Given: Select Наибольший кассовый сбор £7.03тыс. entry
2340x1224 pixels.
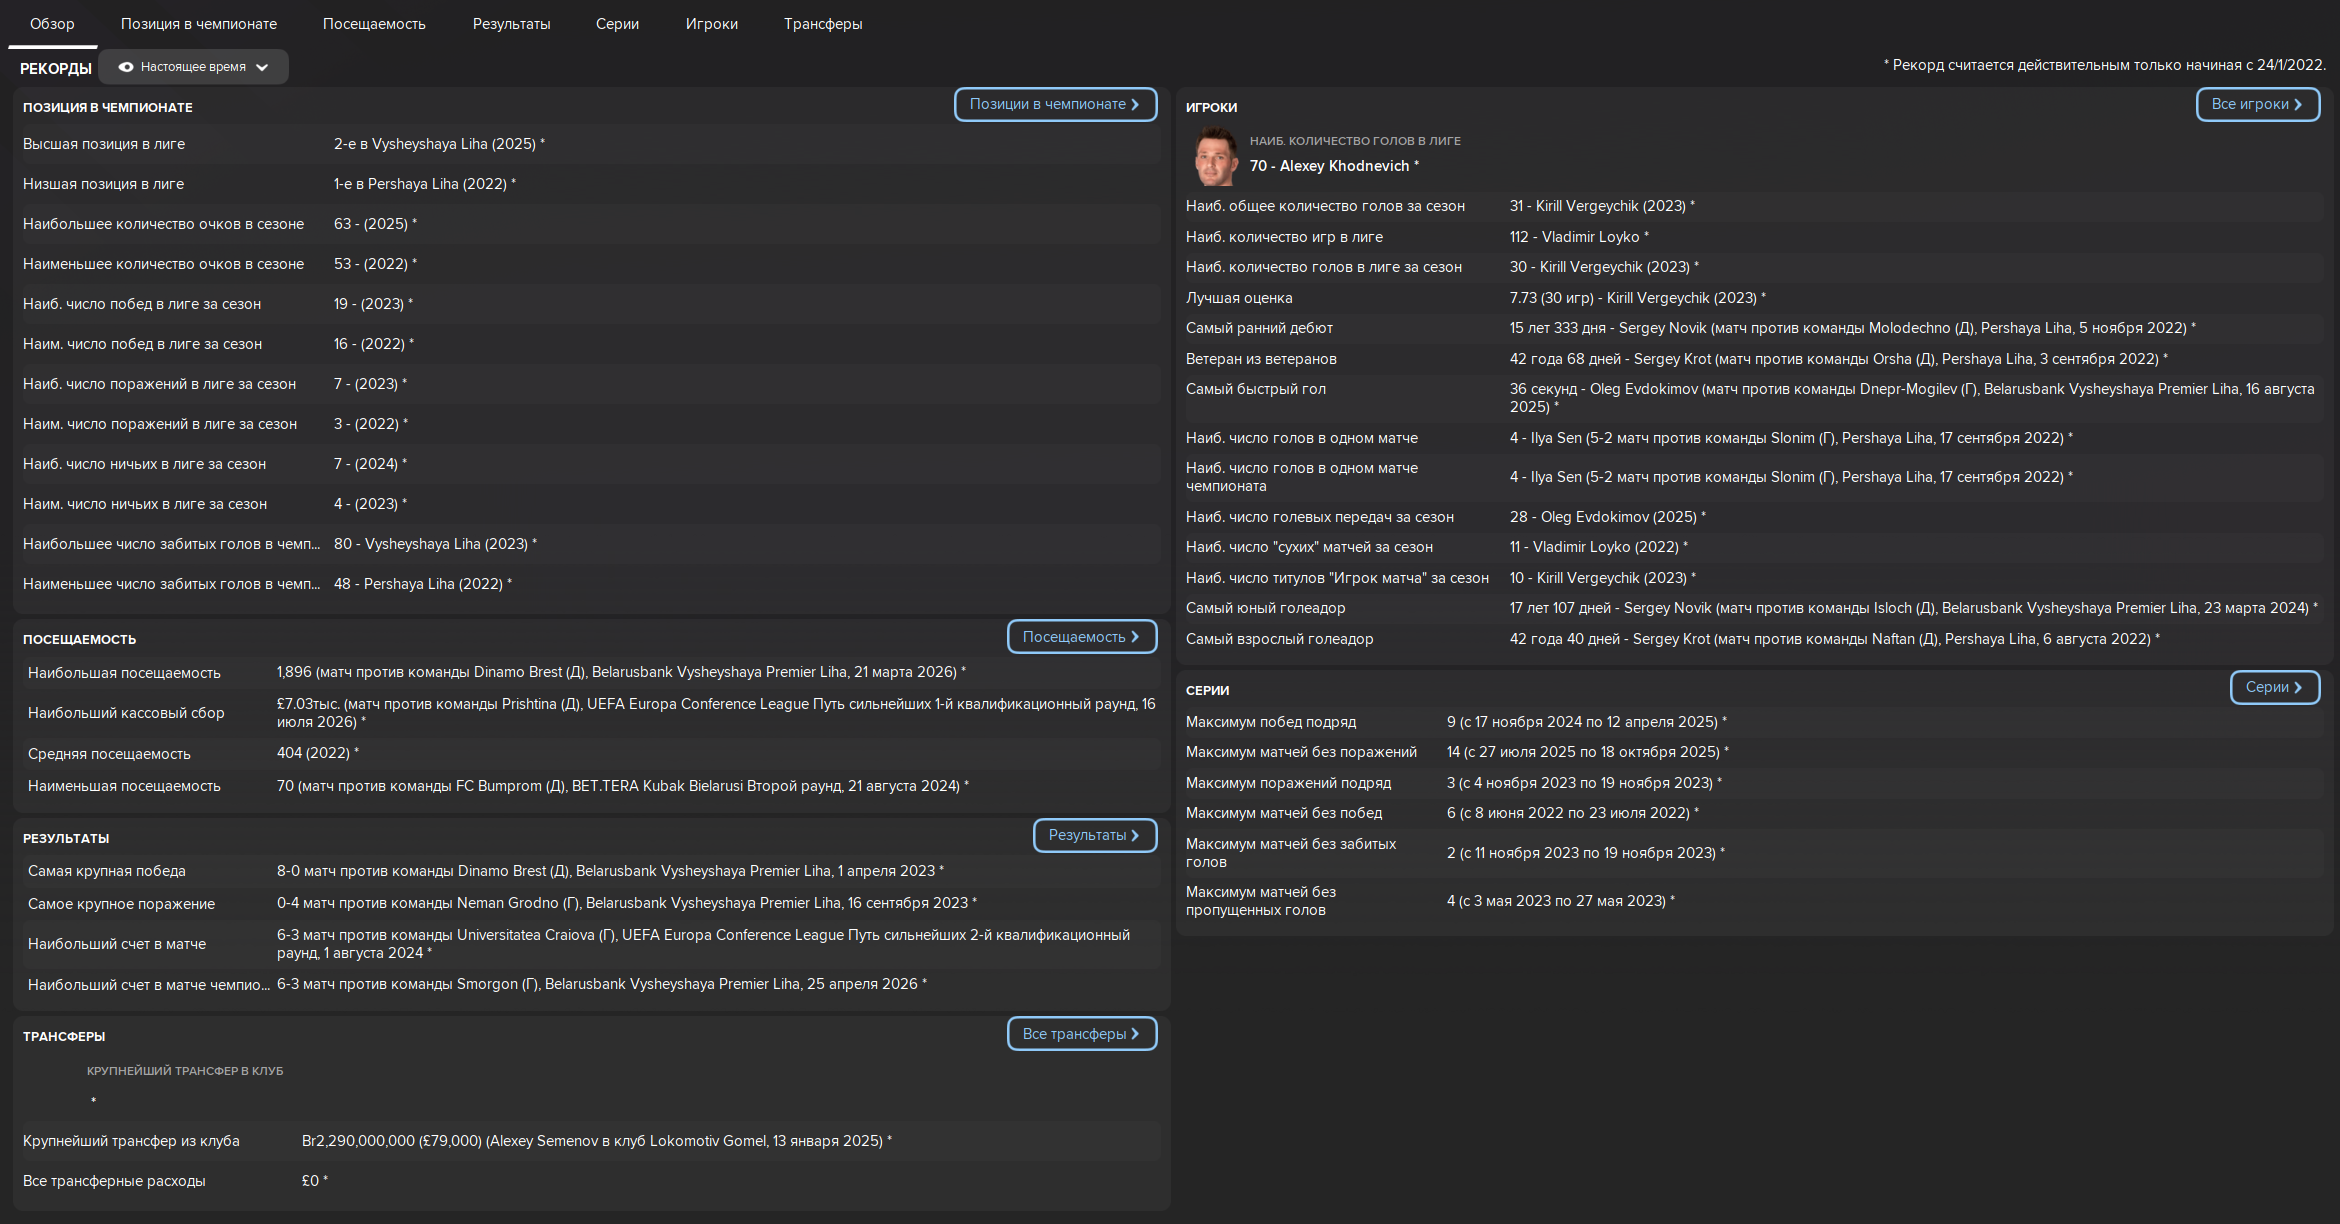Looking at the screenshot, I should tap(716, 713).
